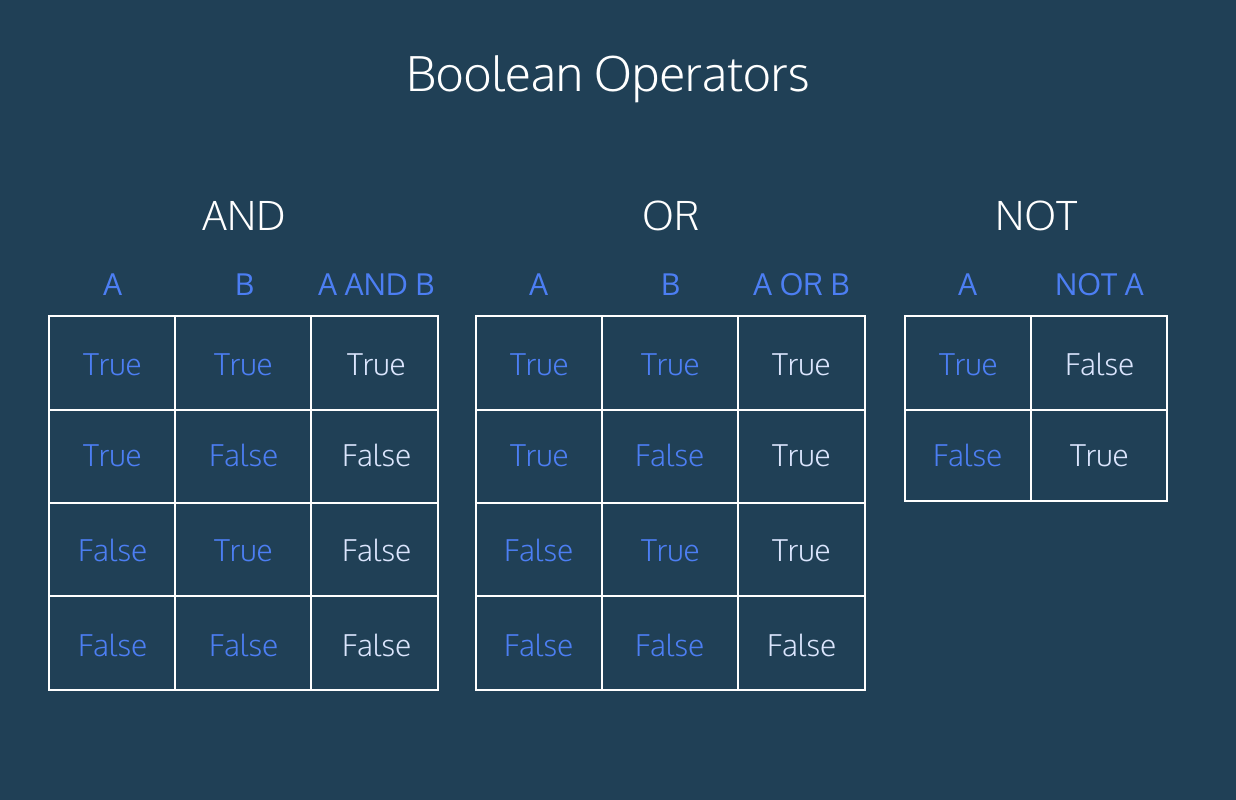Viewport: 1236px width, 800px height.
Task: Click last-row False in AND table's B column
Action: (243, 645)
